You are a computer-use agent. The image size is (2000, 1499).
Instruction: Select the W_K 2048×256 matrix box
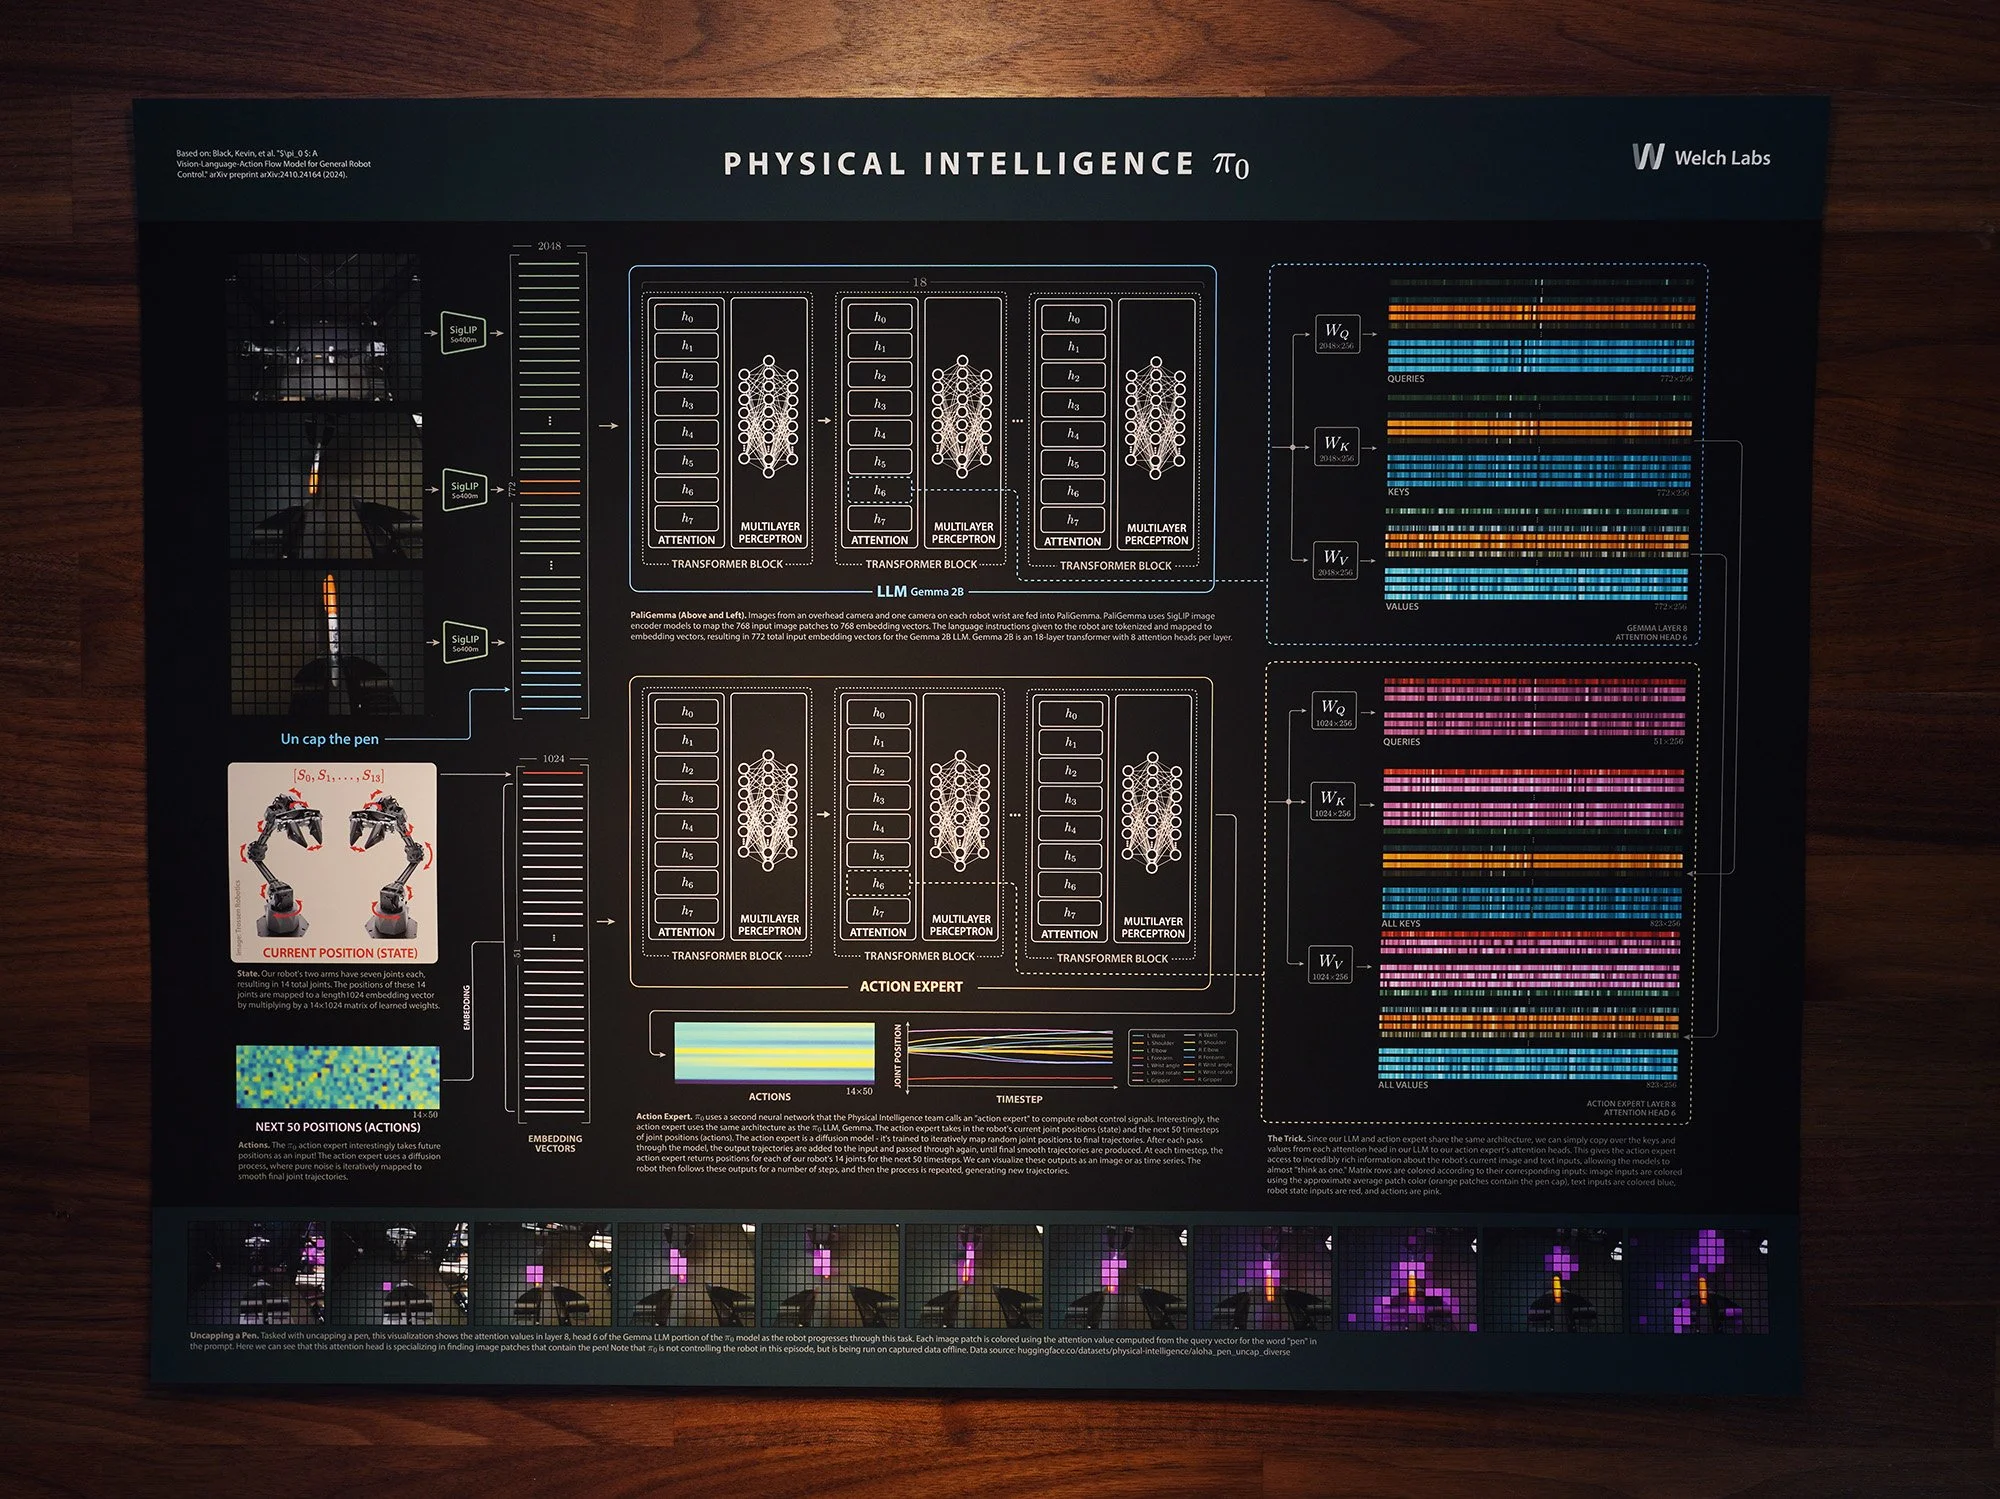click(1336, 447)
